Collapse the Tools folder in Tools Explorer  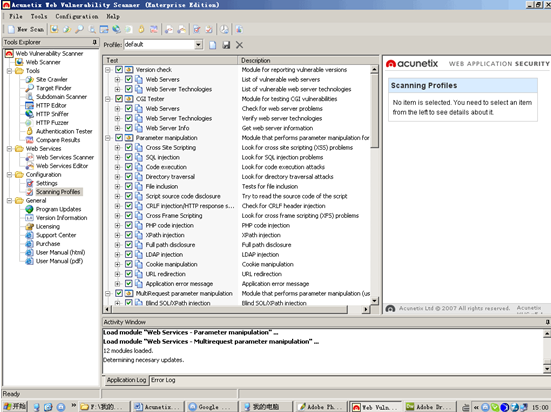click(9, 71)
